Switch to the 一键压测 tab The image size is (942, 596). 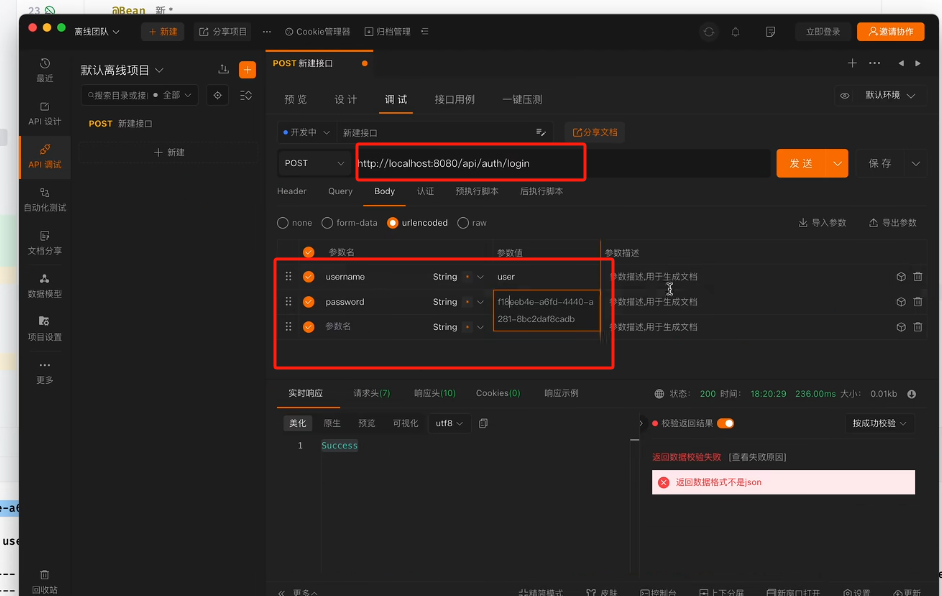point(522,100)
